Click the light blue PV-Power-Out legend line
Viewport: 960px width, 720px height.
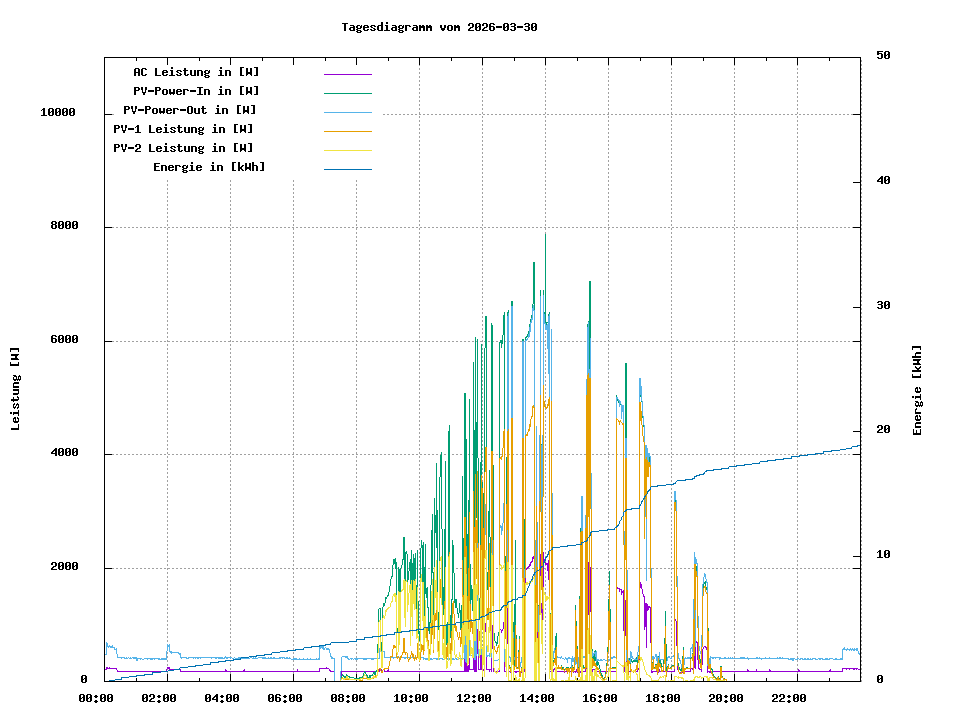tap(347, 112)
